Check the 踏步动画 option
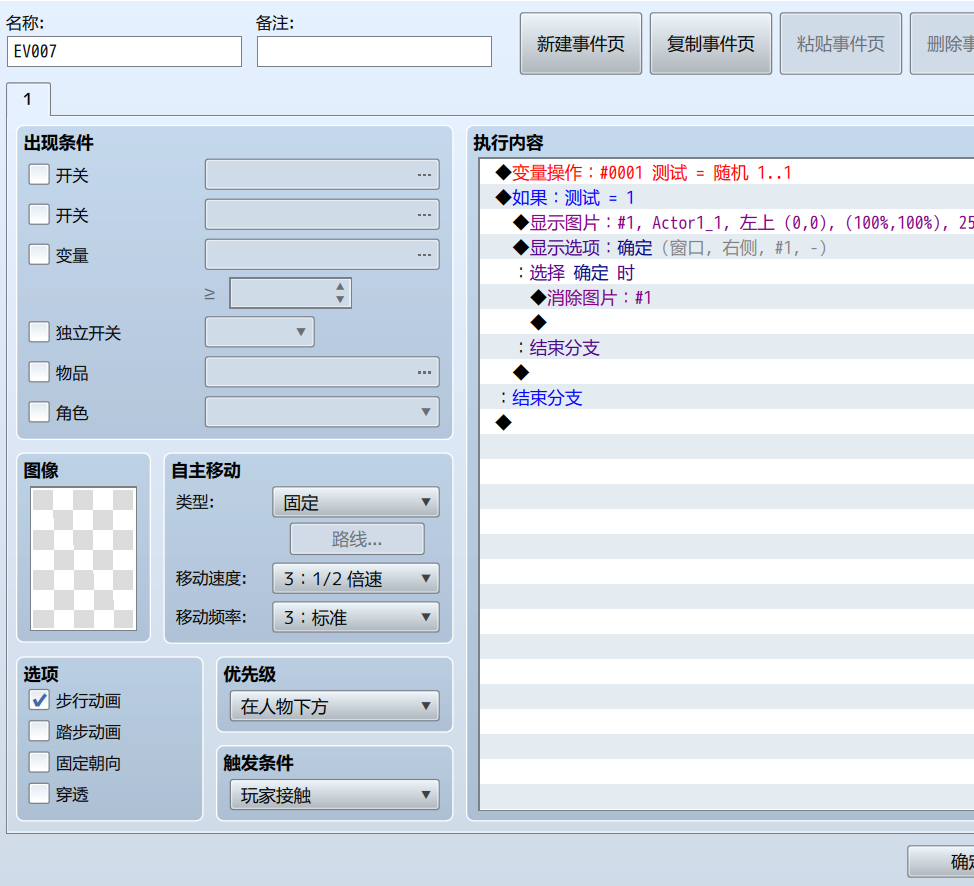The width and height of the screenshot is (974, 886). tap(39, 731)
